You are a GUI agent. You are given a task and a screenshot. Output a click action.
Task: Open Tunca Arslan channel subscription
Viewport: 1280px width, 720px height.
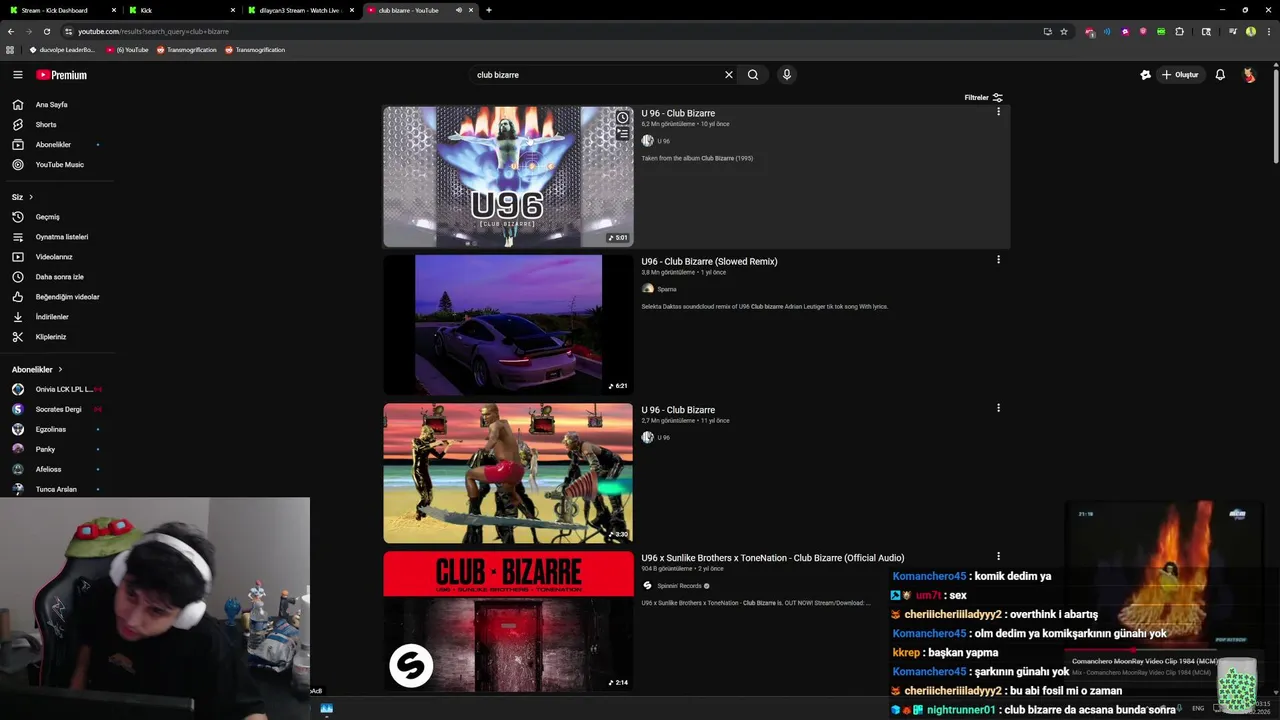click(56, 489)
